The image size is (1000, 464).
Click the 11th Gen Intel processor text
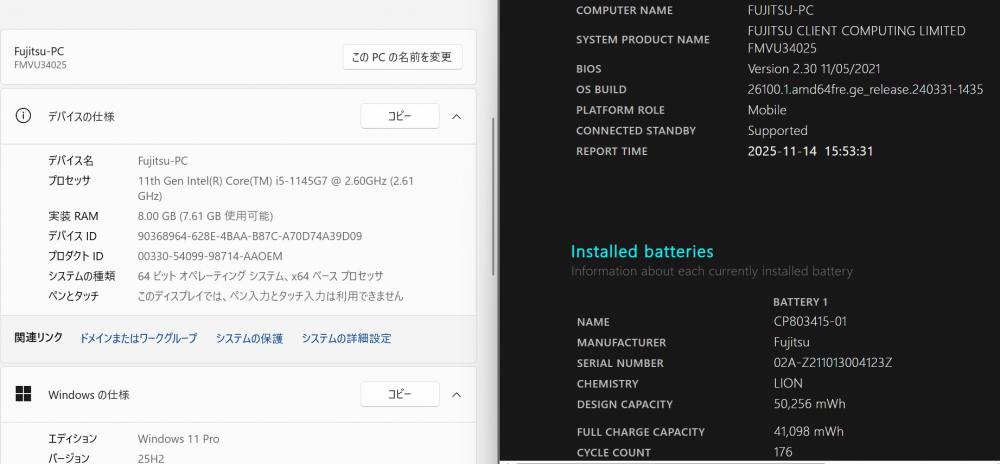(276, 188)
